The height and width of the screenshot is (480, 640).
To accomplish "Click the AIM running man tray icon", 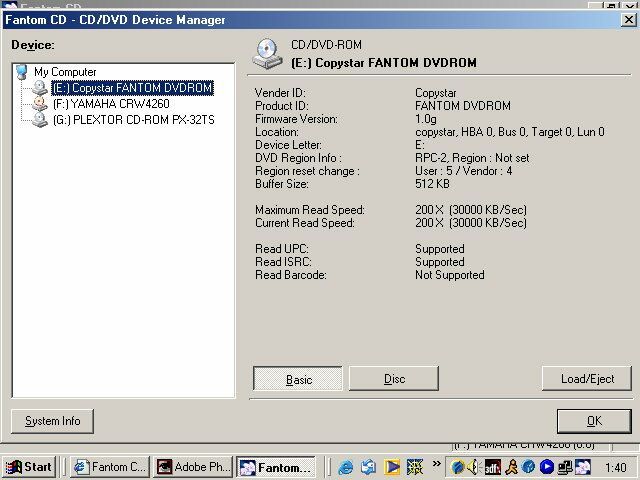I will tap(511, 467).
